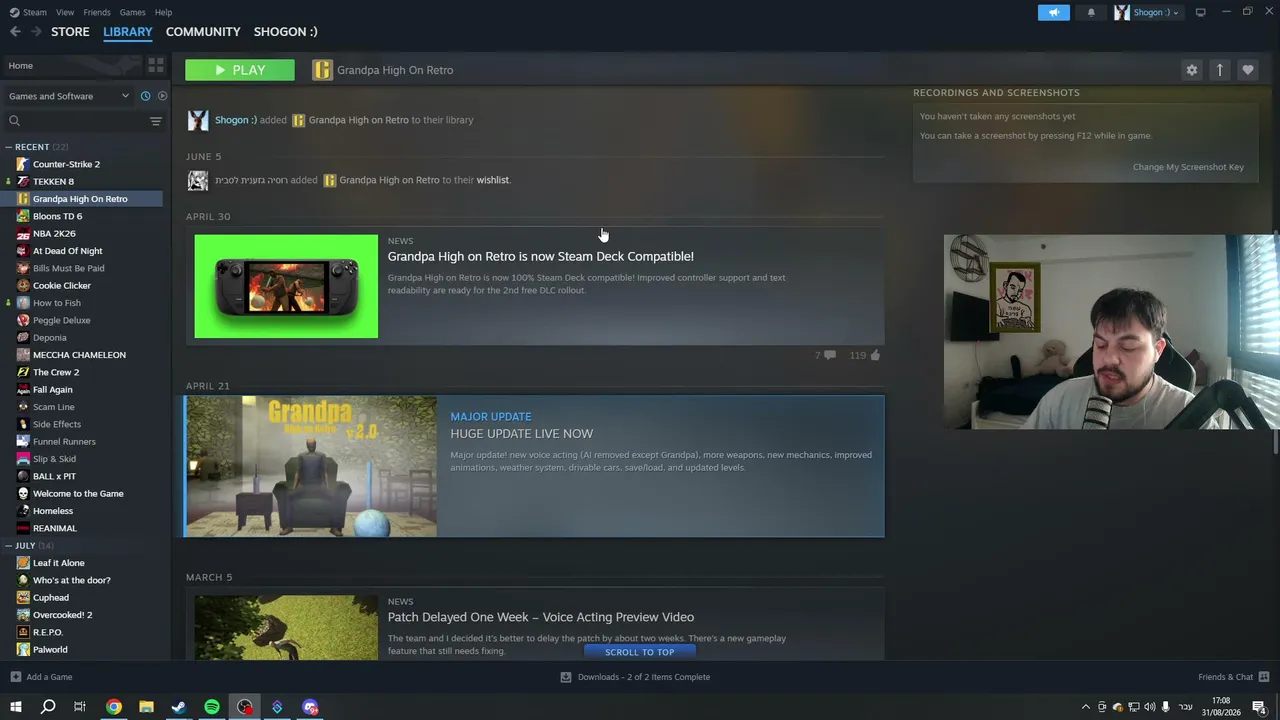Expand the Games and Software dropdown
This screenshot has height=720, width=1280.
[x=69, y=96]
